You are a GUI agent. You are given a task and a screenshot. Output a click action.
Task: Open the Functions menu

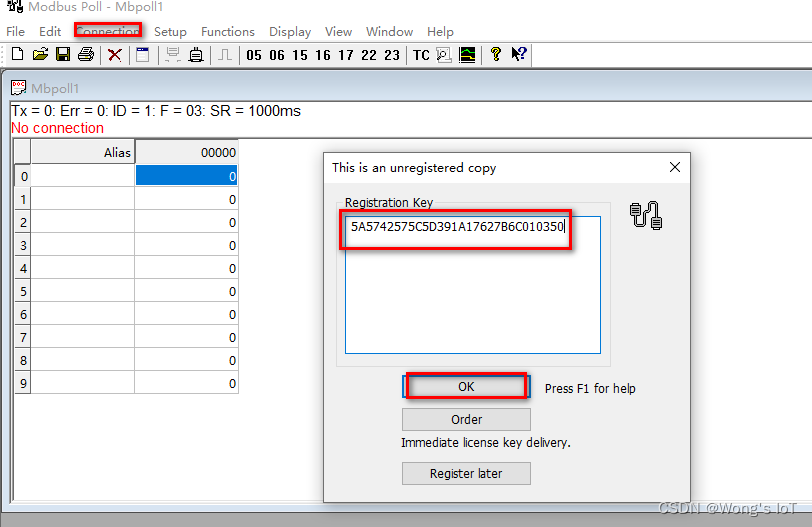228,32
